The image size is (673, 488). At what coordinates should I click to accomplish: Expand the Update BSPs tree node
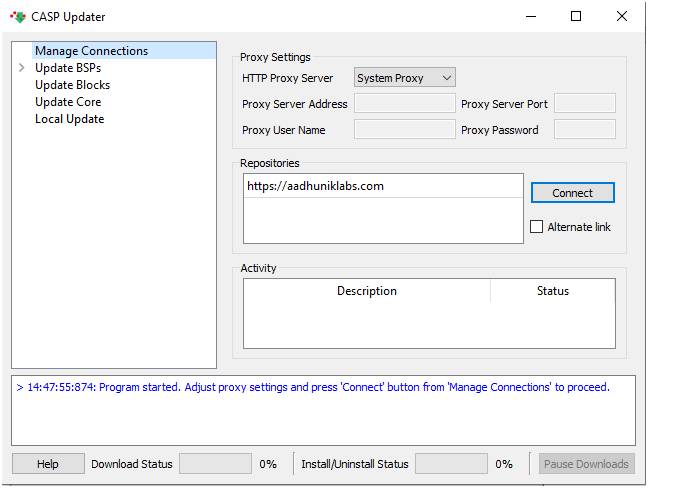click(22, 68)
